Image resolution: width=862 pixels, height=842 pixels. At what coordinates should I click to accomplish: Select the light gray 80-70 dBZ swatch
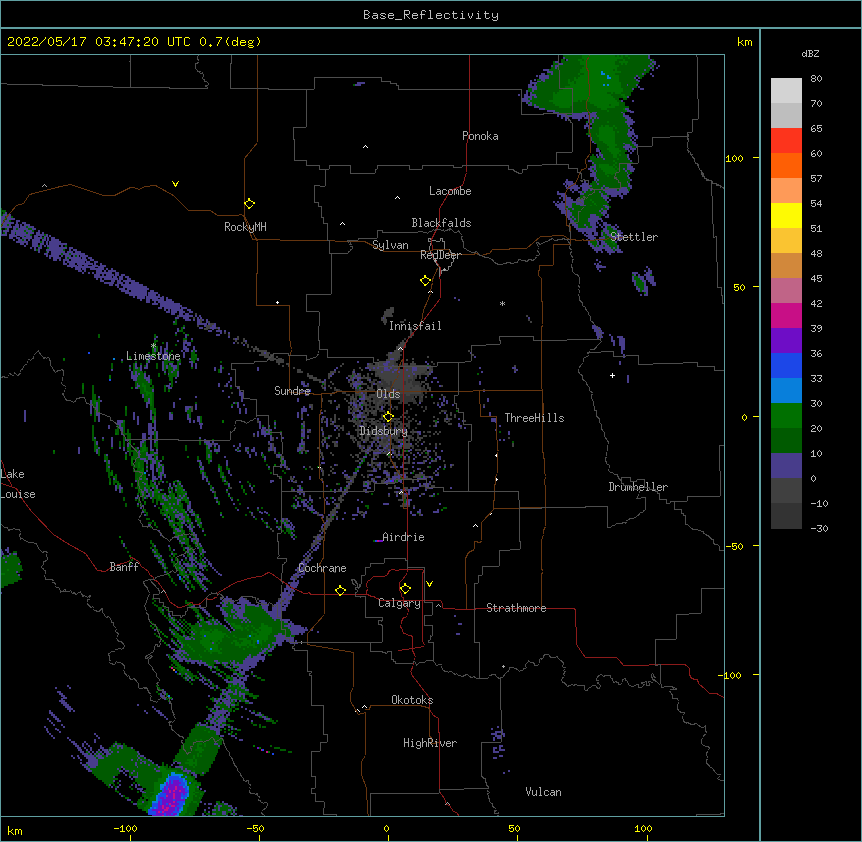(x=786, y=91)
